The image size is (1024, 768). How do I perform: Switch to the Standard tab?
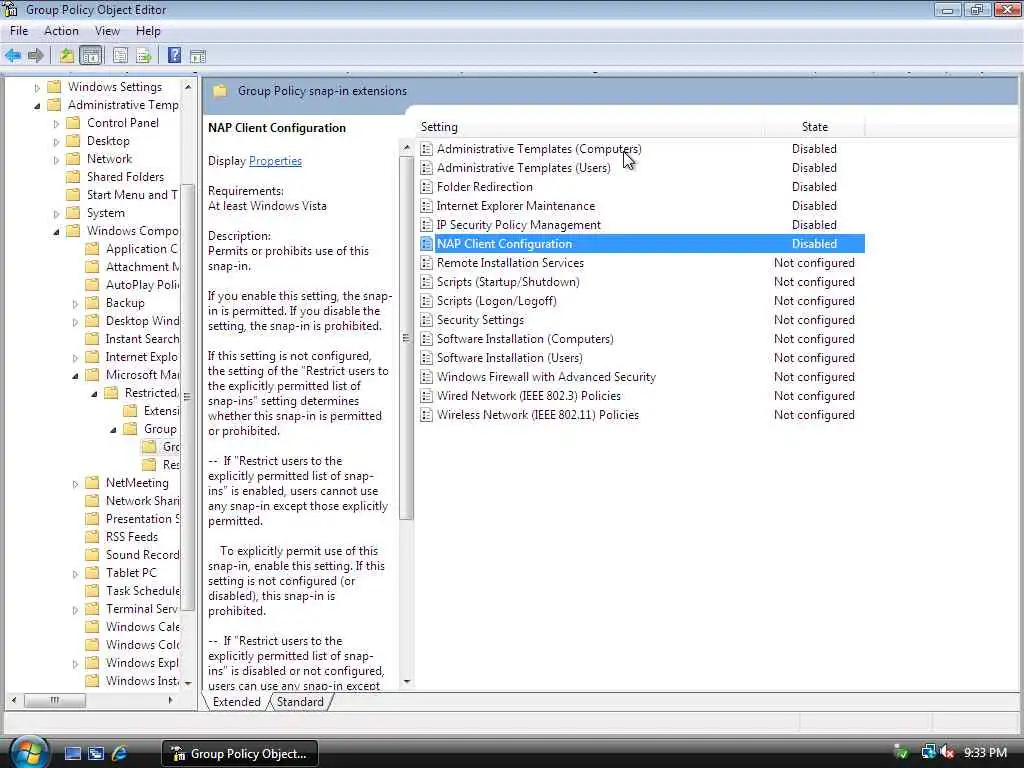[300, 702]
